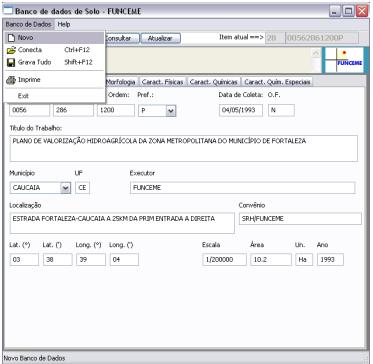Choose Exit from the menu
The height and width of the screenshot is (364, 373).
[54, 96]
